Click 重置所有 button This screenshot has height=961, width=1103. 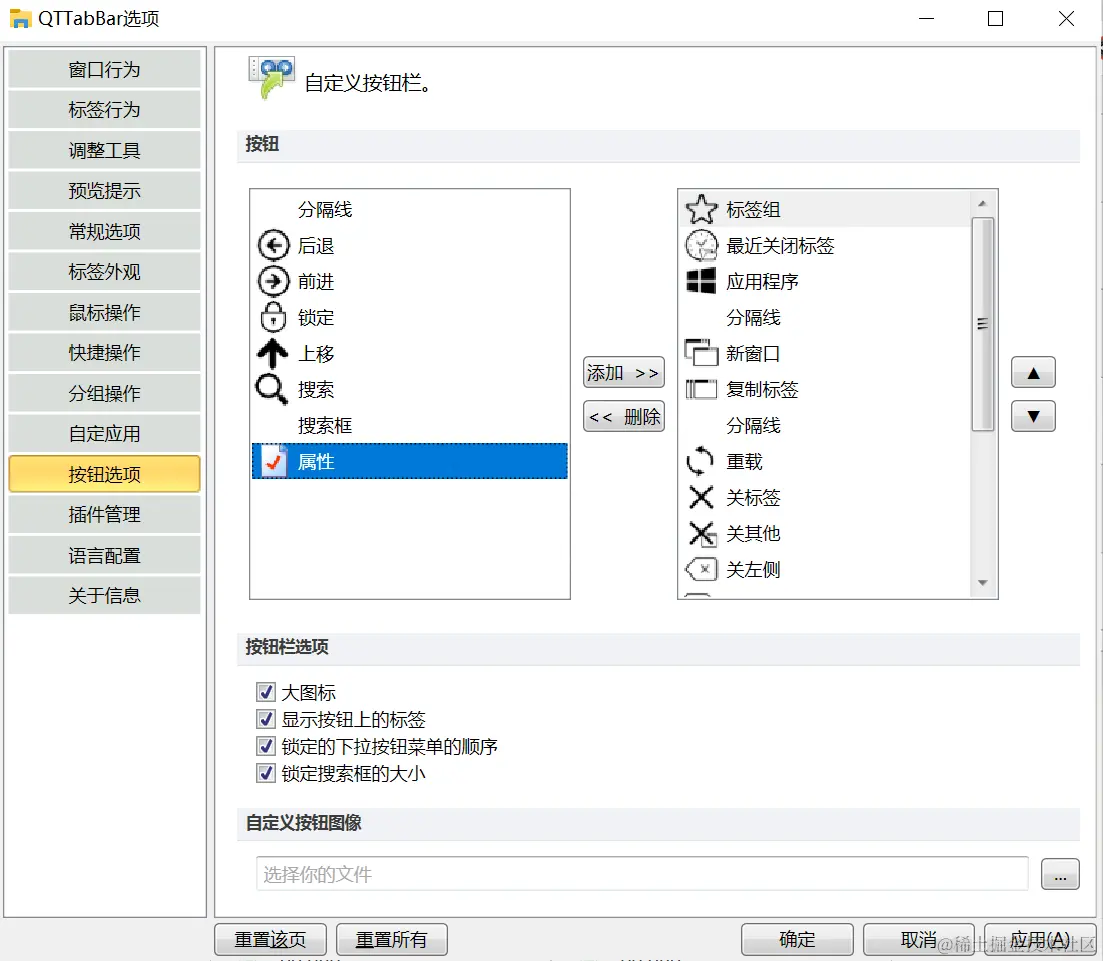pyautogui.click(x=391, y=939)
